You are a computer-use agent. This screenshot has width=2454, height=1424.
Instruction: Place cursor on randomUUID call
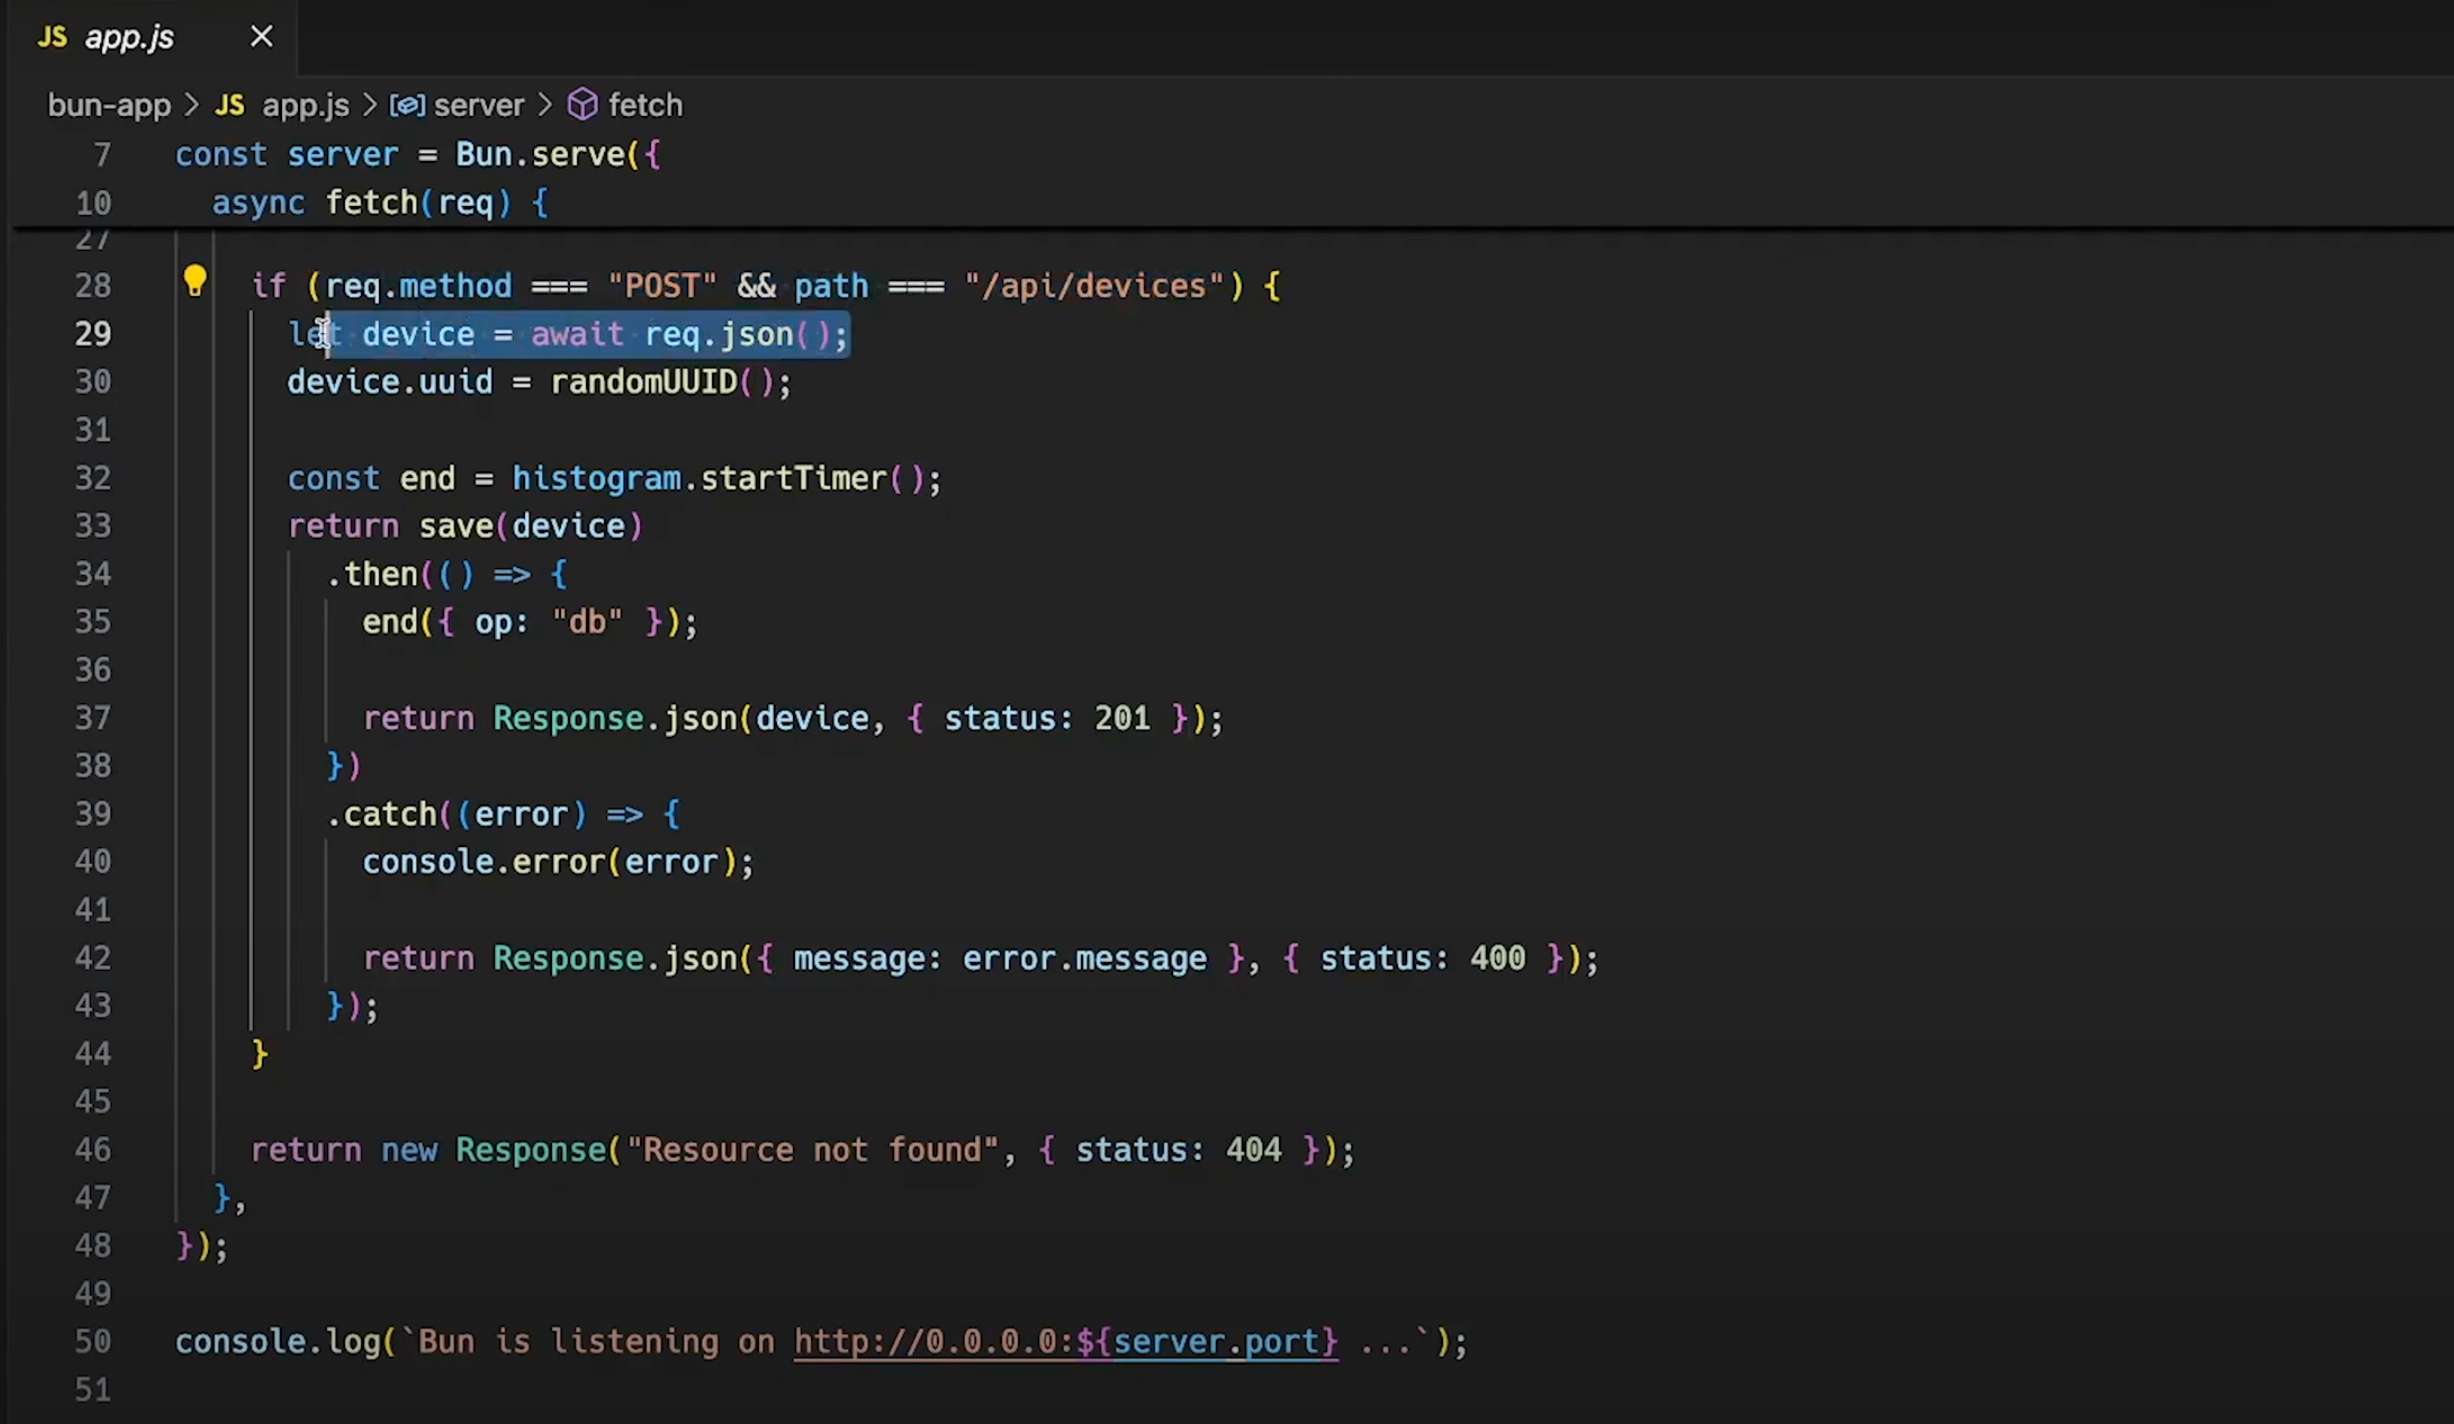643,382
